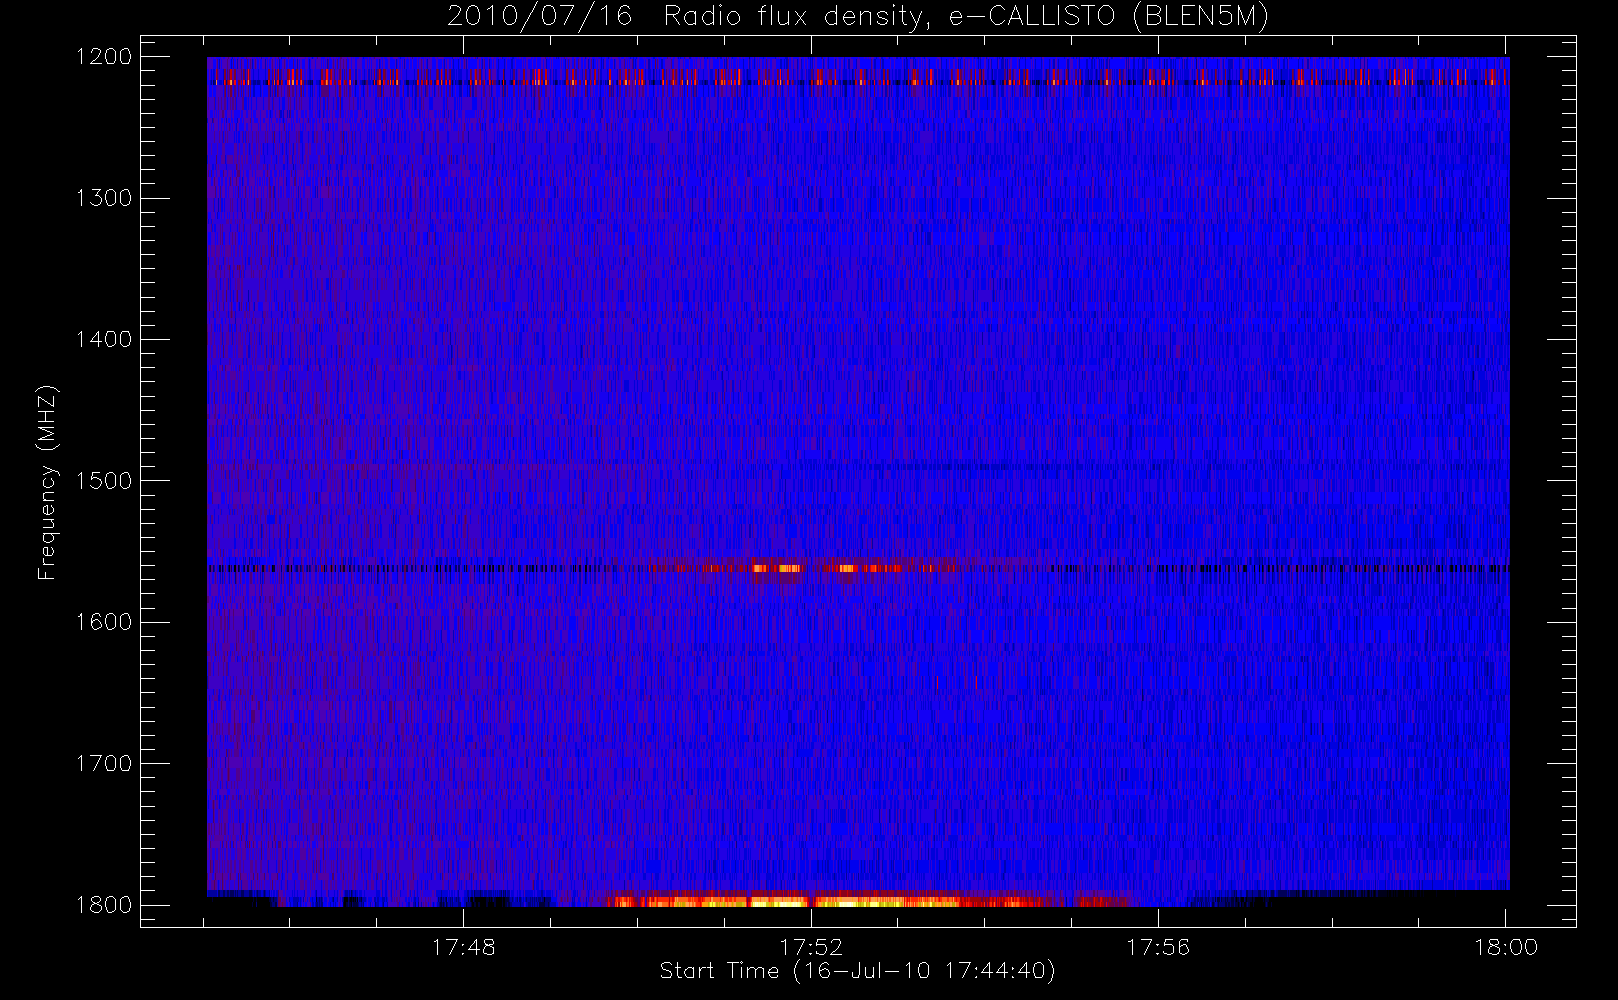The height and width of the screenshot is (1000, 1618).
Task: Click the 1700 frequency tick label
Action: pyautogui.click(x=104, y=763)
